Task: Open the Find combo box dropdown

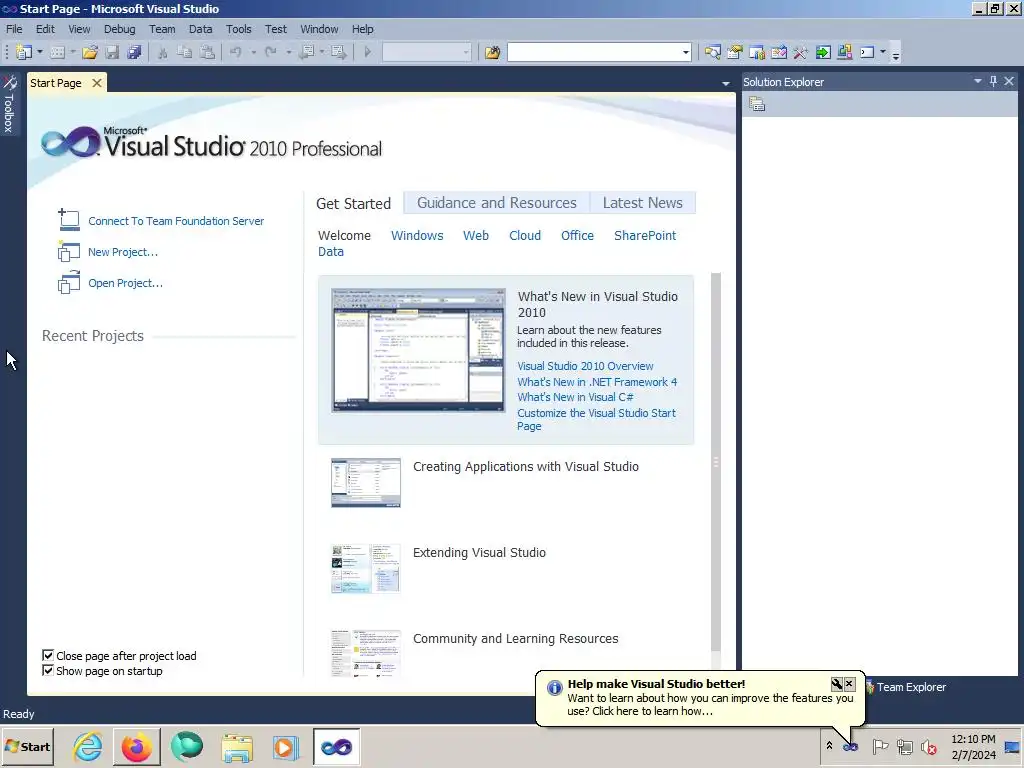Action: [685, 52]
